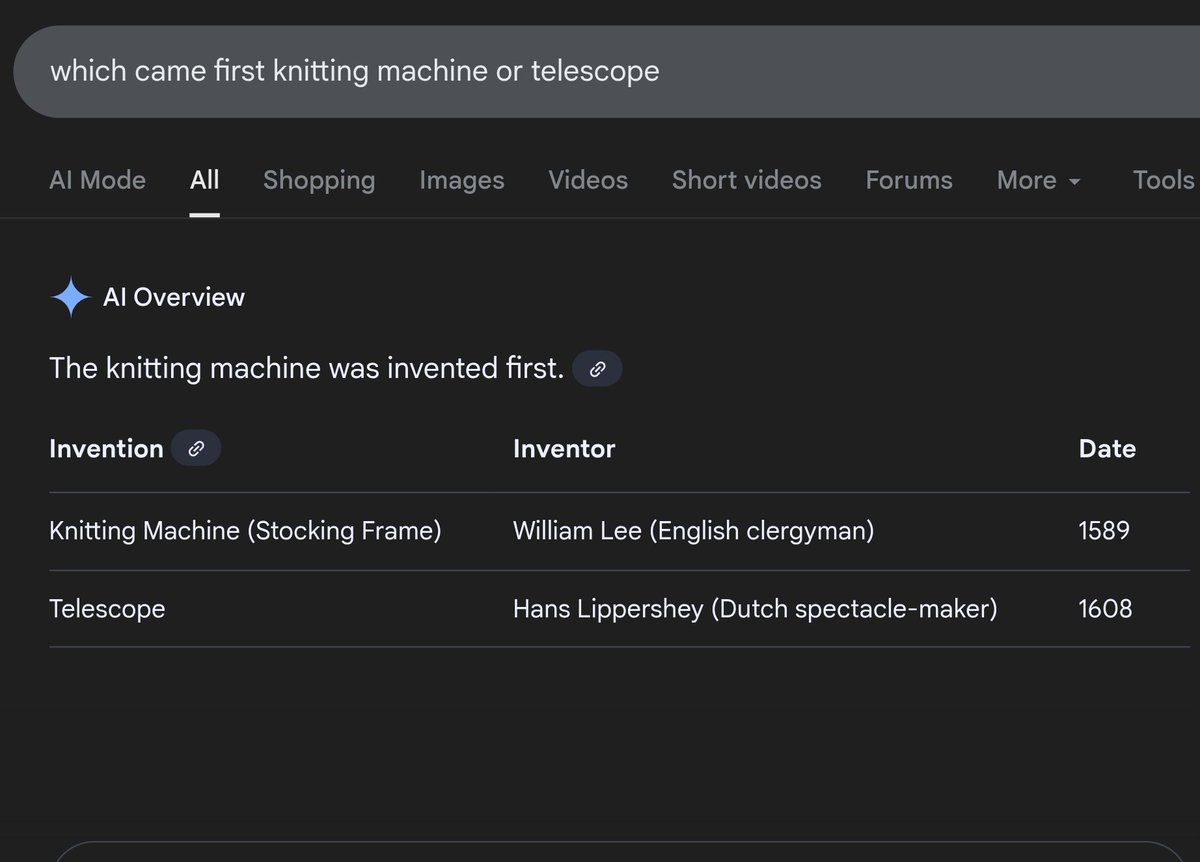Click the search query input field
Screen dimensions: 1200x862
pyautogui.click(x=606, y=71)
